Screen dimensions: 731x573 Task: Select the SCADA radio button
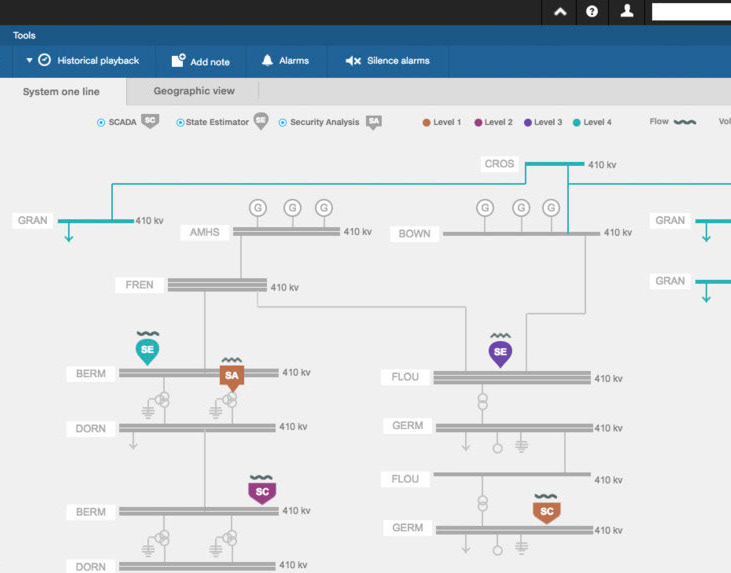101,123
